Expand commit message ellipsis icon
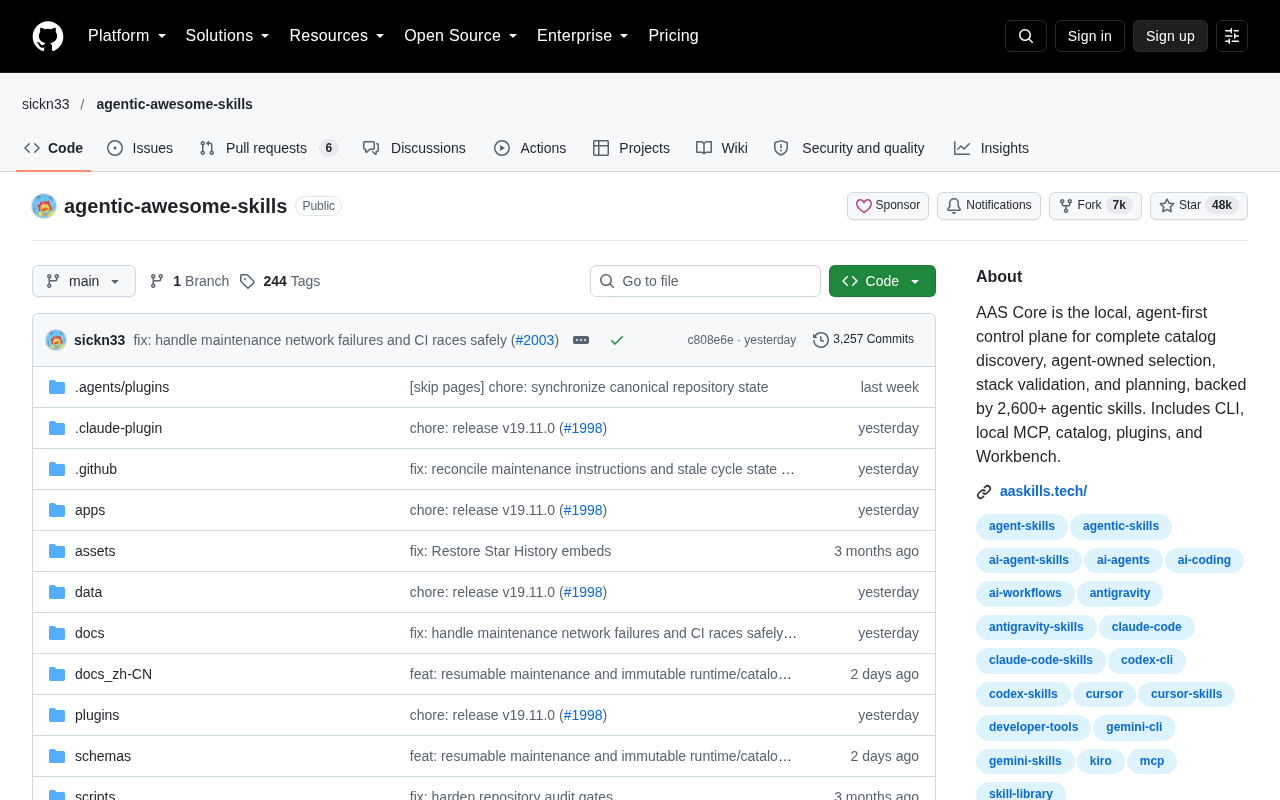The width and height of the screenshot is (1280, 800). [581, 340]
